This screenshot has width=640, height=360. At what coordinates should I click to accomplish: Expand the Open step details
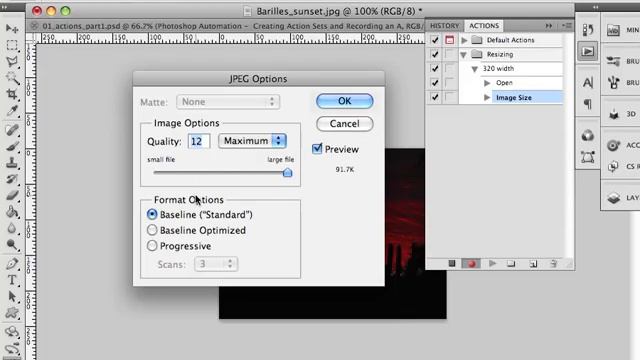pyautogui.click(x=487, y=83)
